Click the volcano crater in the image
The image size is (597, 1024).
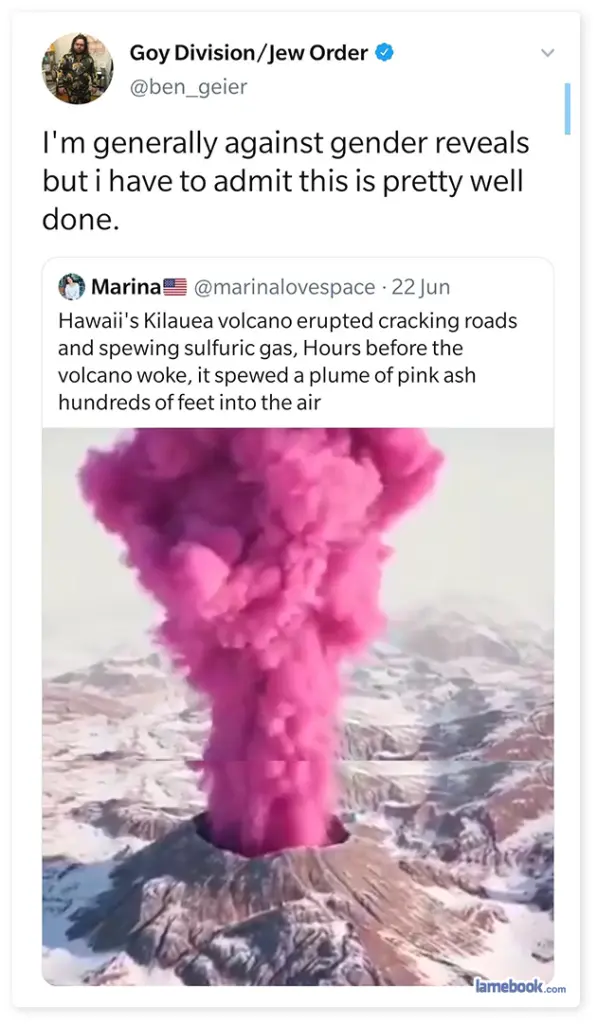tap(271, 835)
